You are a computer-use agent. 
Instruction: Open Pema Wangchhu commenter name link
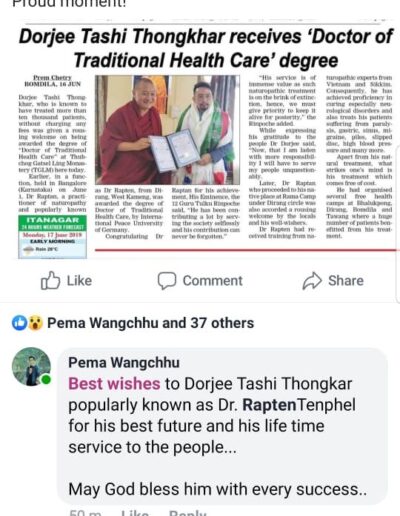pyautogui.click(x=124, y=363)
